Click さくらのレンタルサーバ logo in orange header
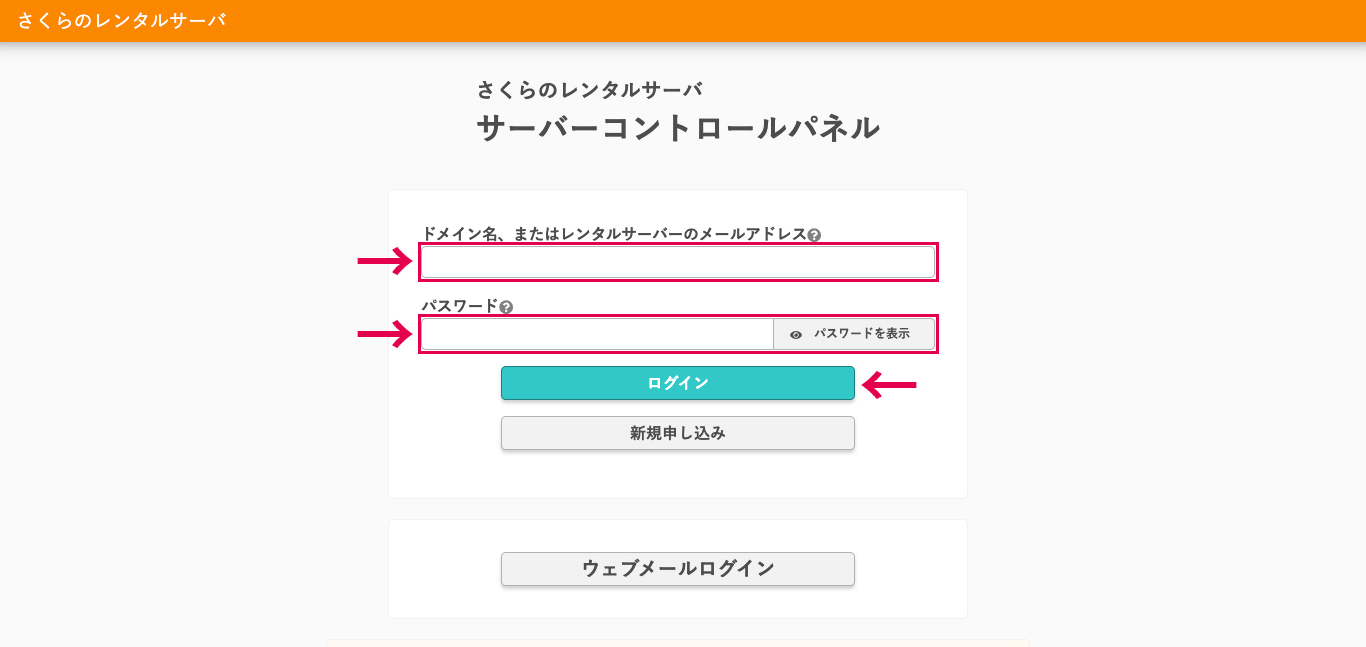Image resolution: width=1366 pixels, height=647 pixels. (x=121, y=20)
